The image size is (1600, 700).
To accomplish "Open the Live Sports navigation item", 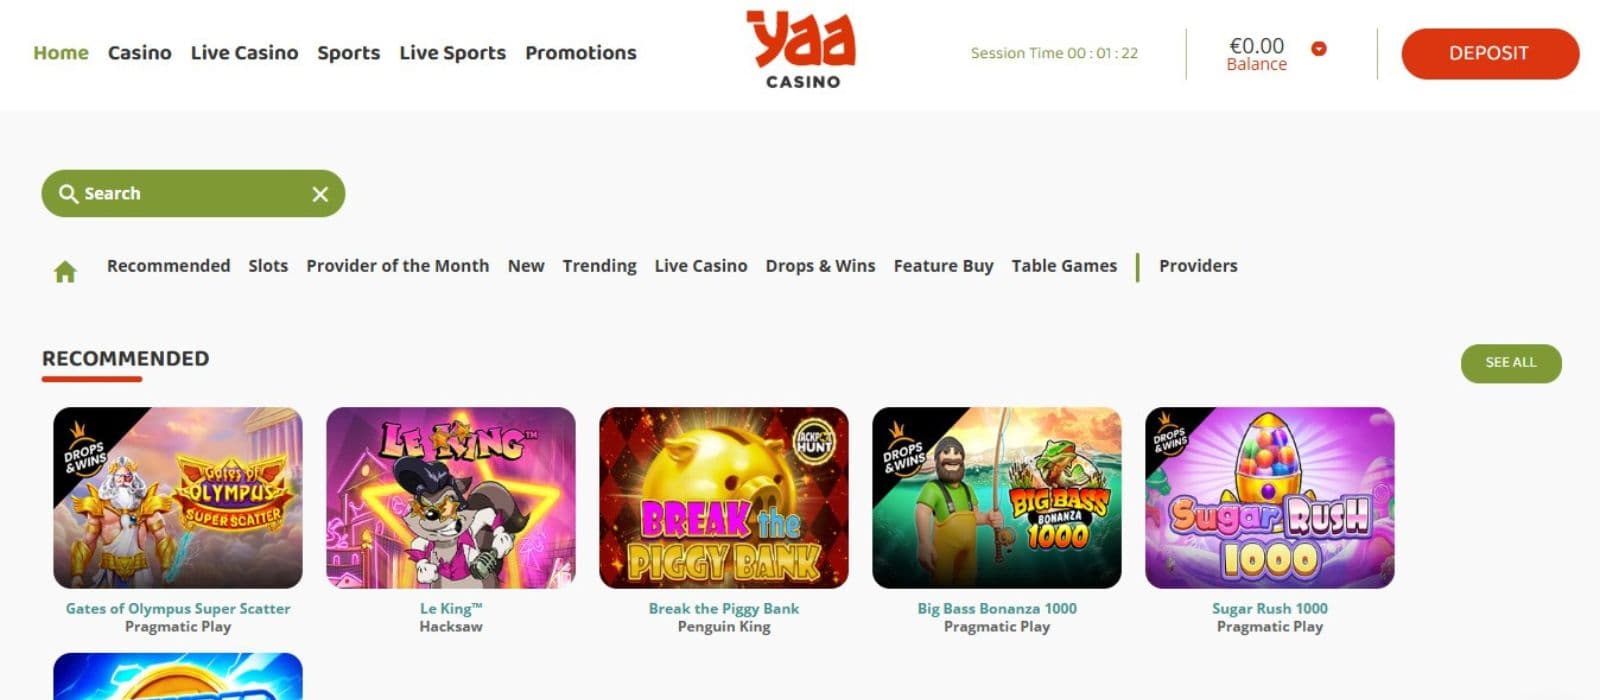I will tap(452, 53).
